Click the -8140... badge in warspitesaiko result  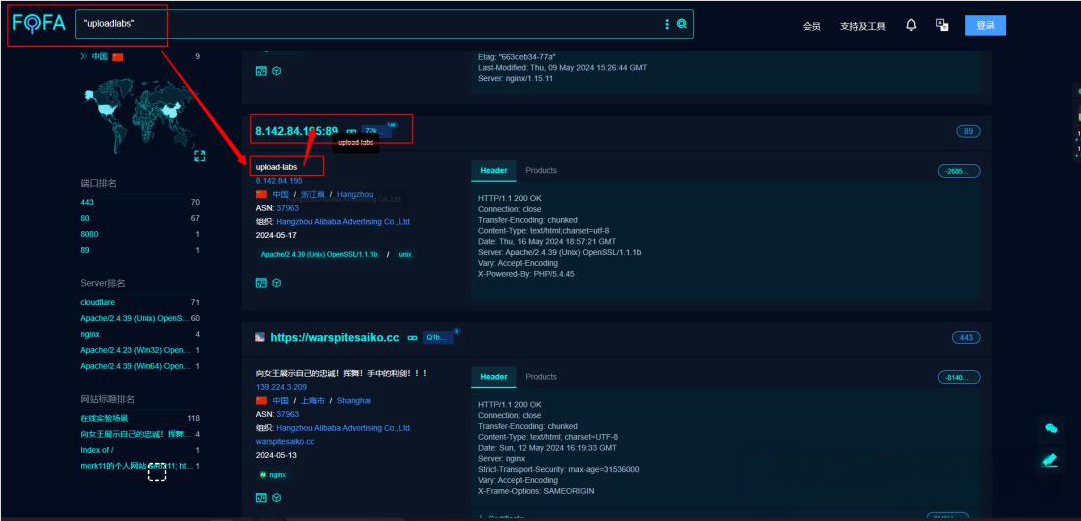[959, 377]
